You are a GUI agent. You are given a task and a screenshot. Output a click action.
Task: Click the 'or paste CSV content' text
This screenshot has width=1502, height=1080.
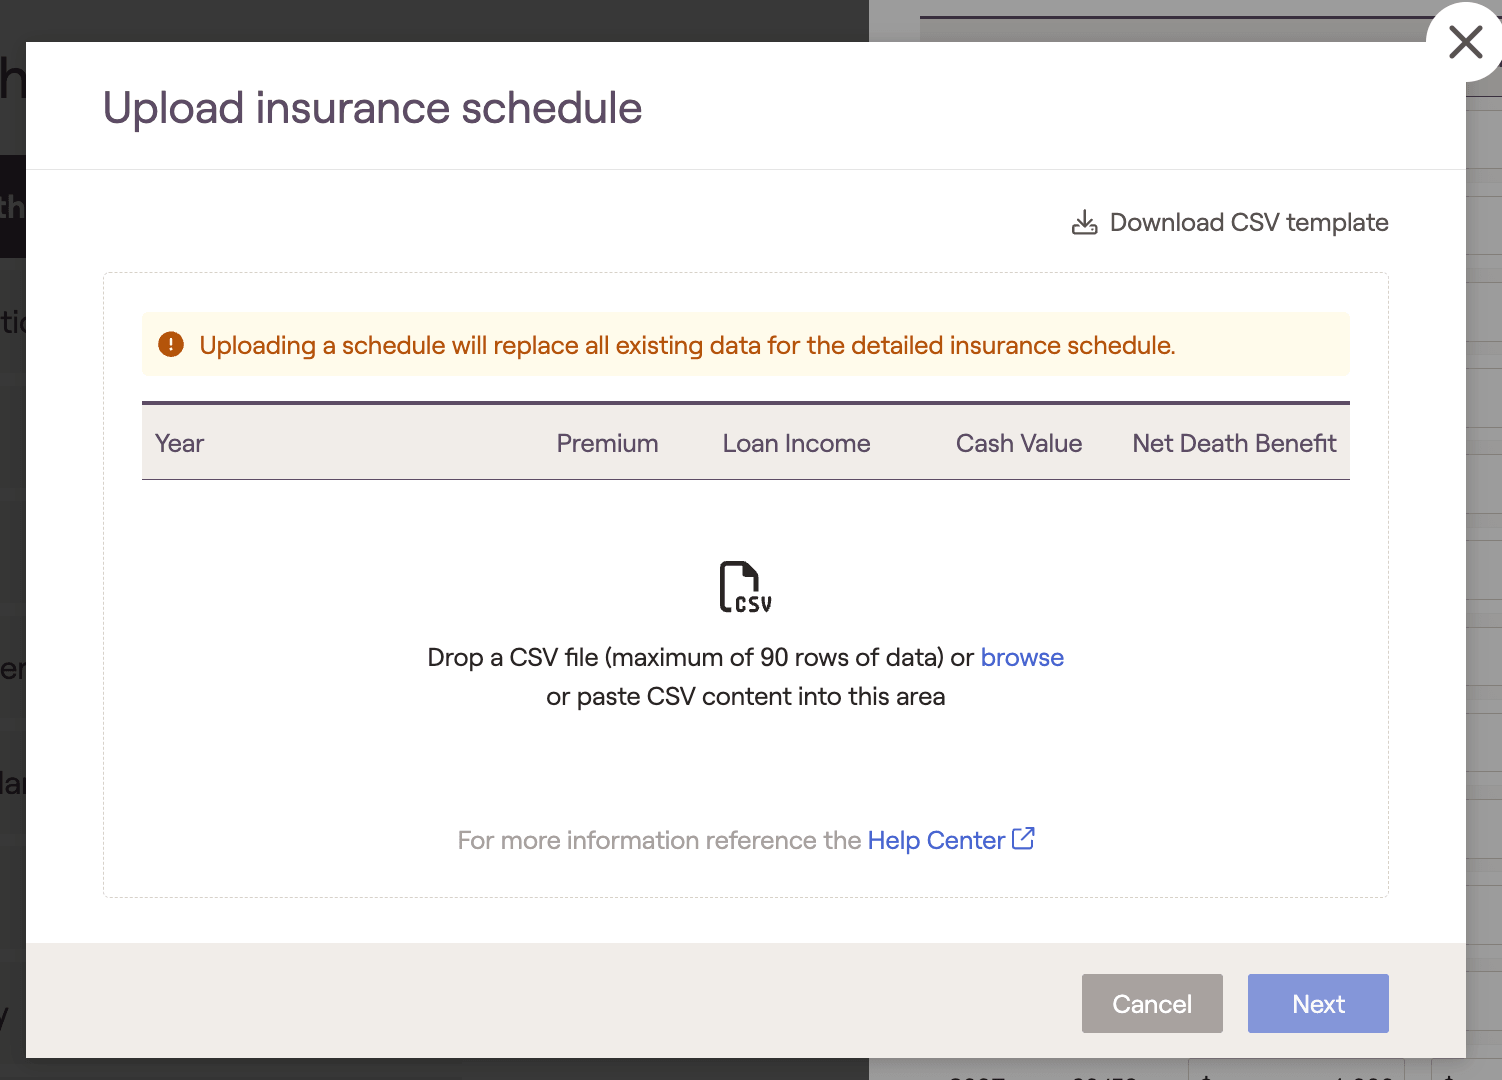(745, 697)
